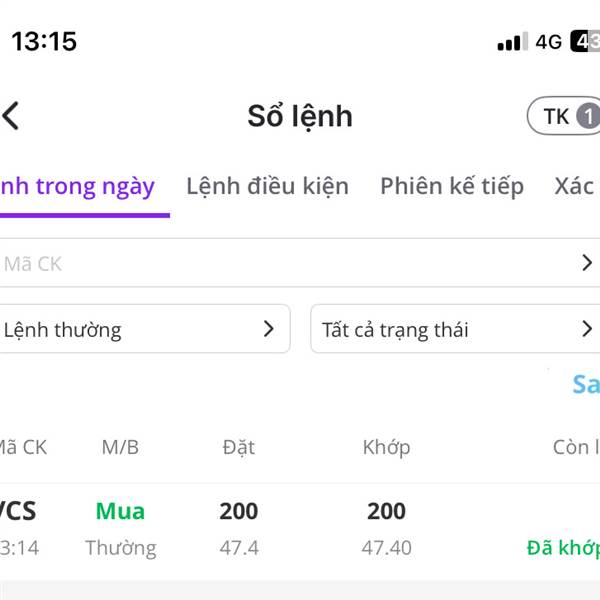Tap the chevron in Mã CK field

[x=587, y=263]
